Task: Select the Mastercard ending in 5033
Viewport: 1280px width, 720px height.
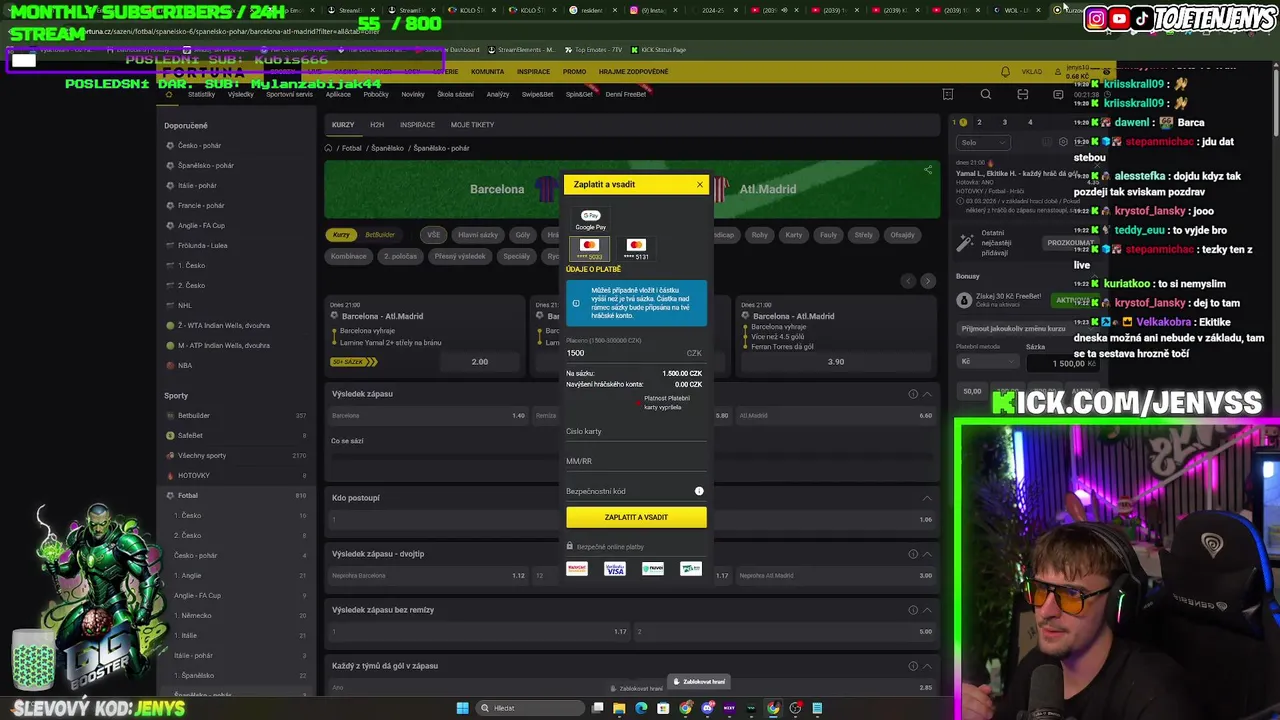Action: 589,248
